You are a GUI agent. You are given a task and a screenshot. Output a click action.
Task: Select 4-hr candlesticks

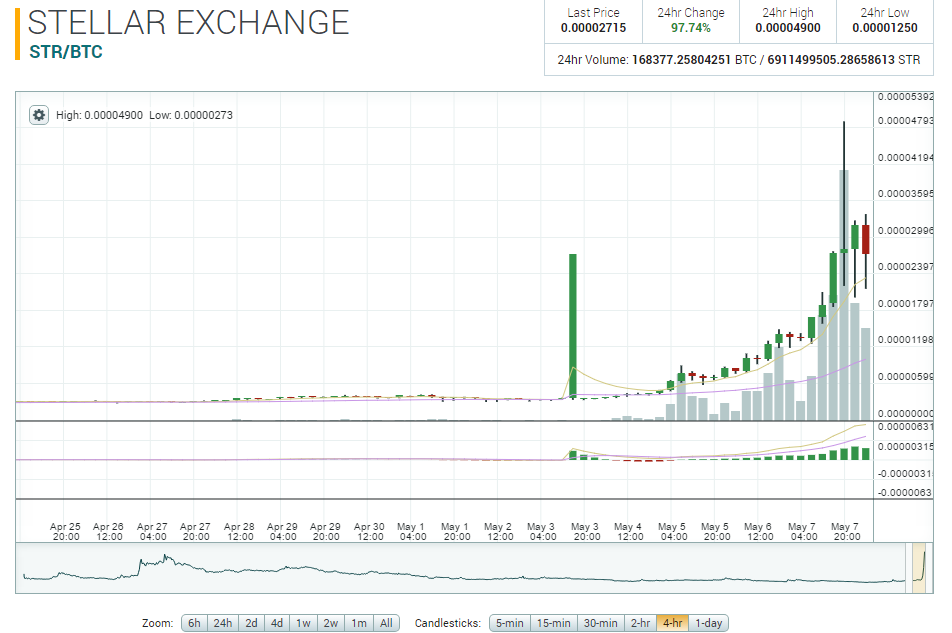click(x=673, y=623)
